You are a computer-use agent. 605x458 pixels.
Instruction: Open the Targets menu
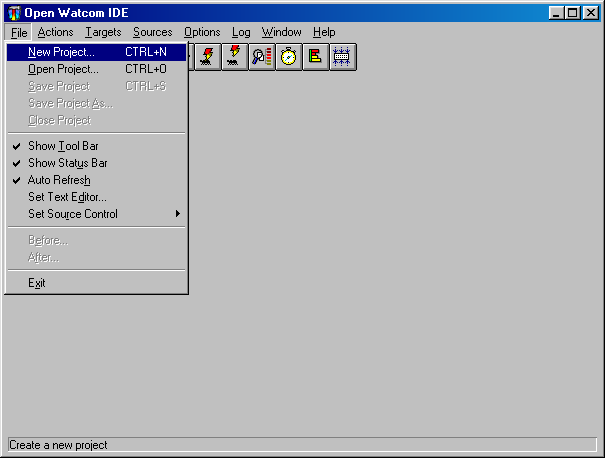point(103,32)
